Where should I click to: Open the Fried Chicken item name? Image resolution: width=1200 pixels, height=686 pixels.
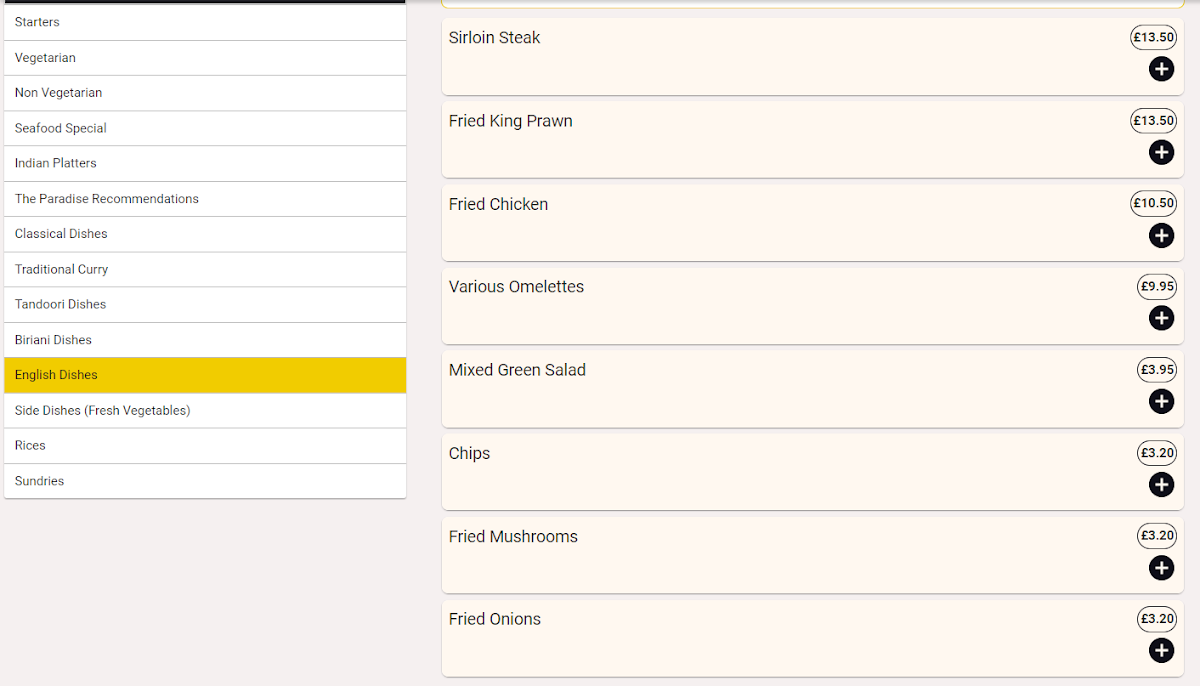[x=498, y=204]
